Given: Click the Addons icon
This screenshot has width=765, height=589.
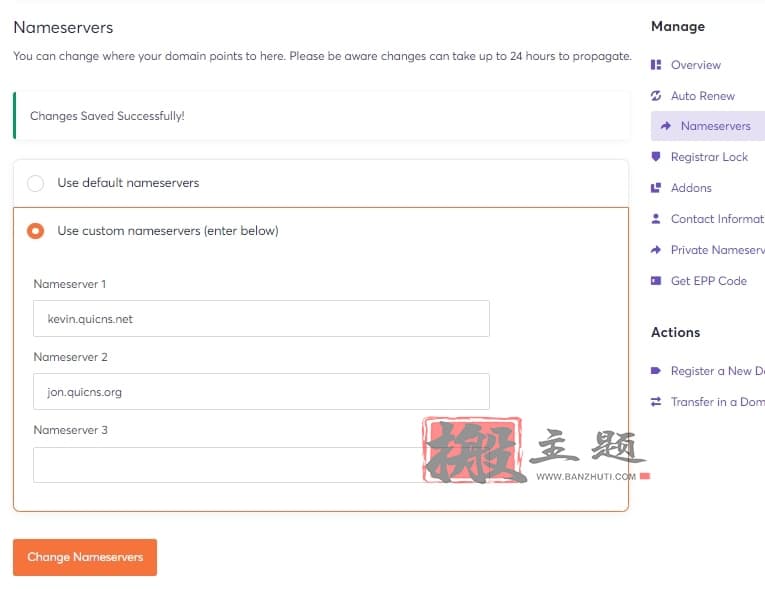Looking at the screenshot, I should tap(656, 188).
